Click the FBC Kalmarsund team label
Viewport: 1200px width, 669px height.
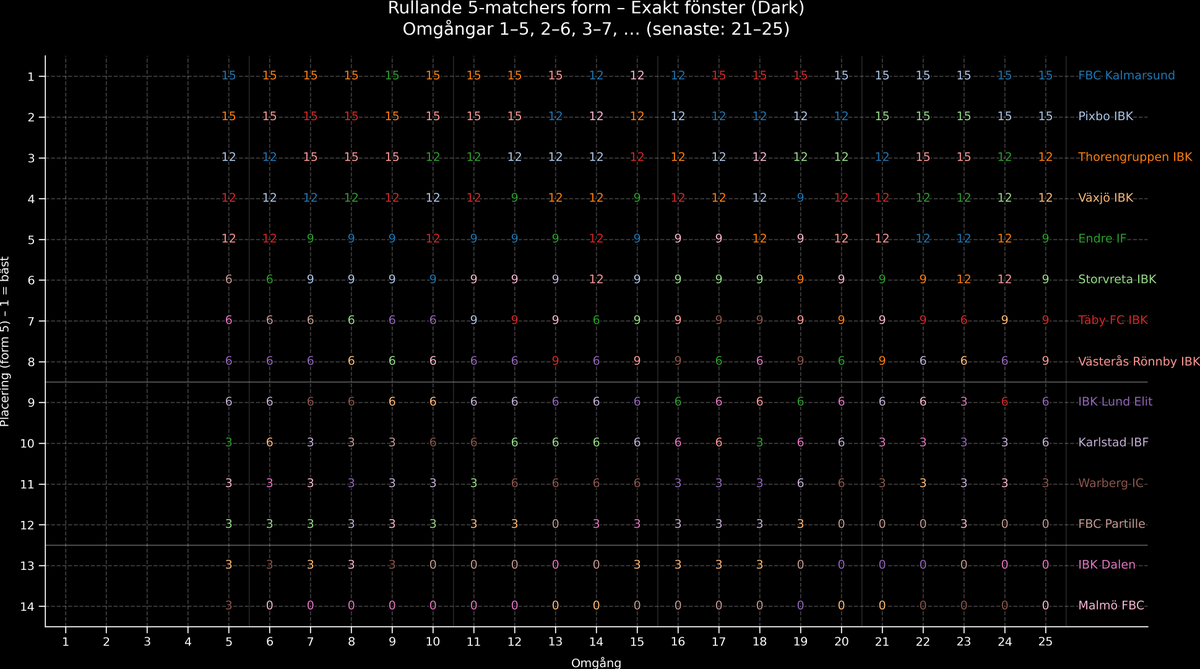(1126, 76)
